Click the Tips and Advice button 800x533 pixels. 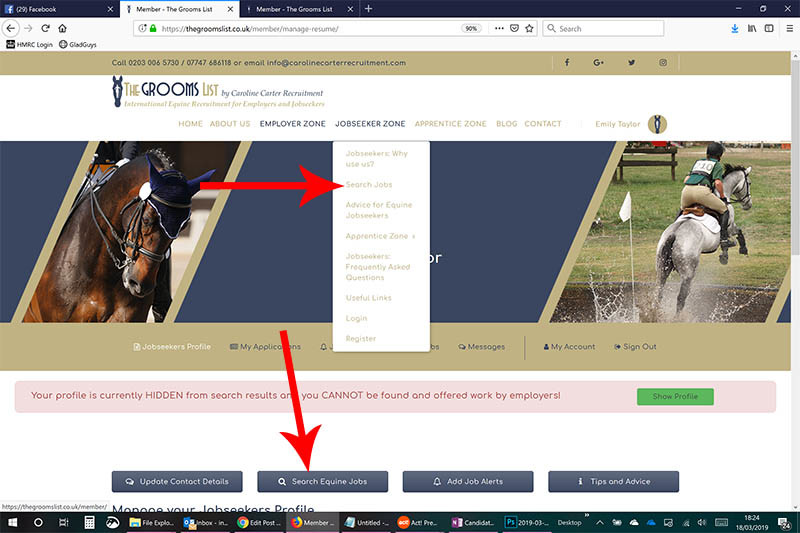click(x=613, y=481)
